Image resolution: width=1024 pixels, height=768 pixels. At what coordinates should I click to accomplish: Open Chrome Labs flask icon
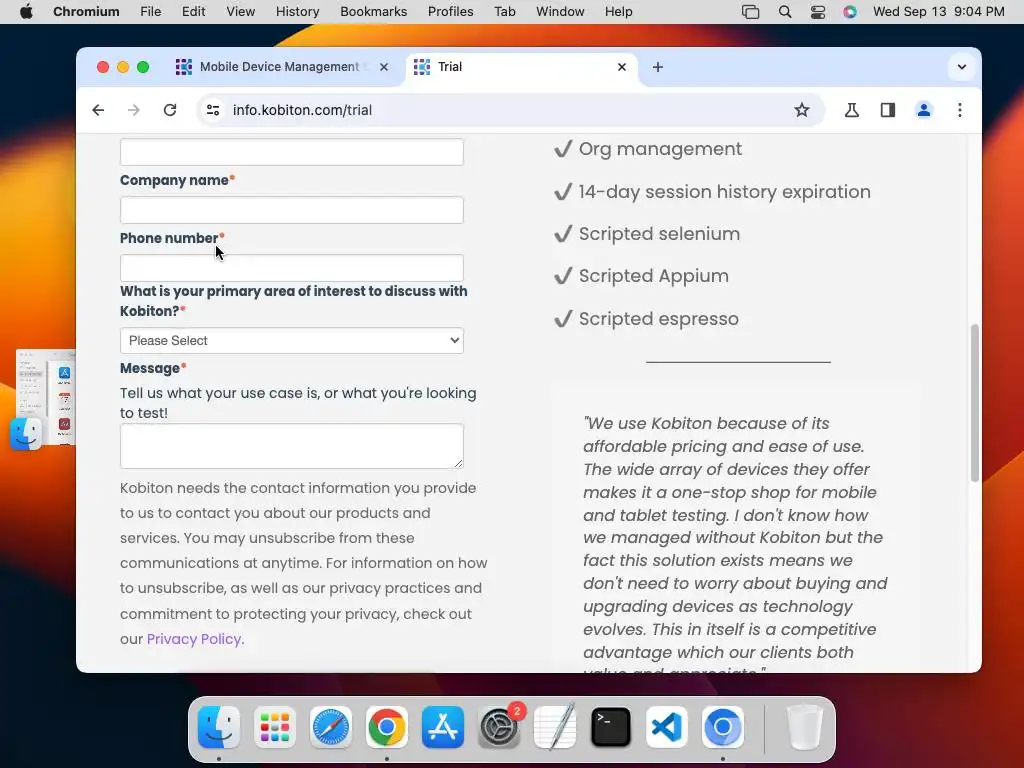pyautogui.click(x=852, y=110)
